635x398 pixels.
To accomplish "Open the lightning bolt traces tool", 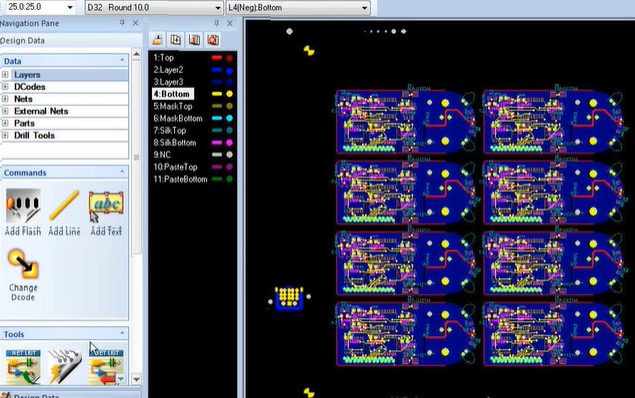I will click(x=64, y=367).
